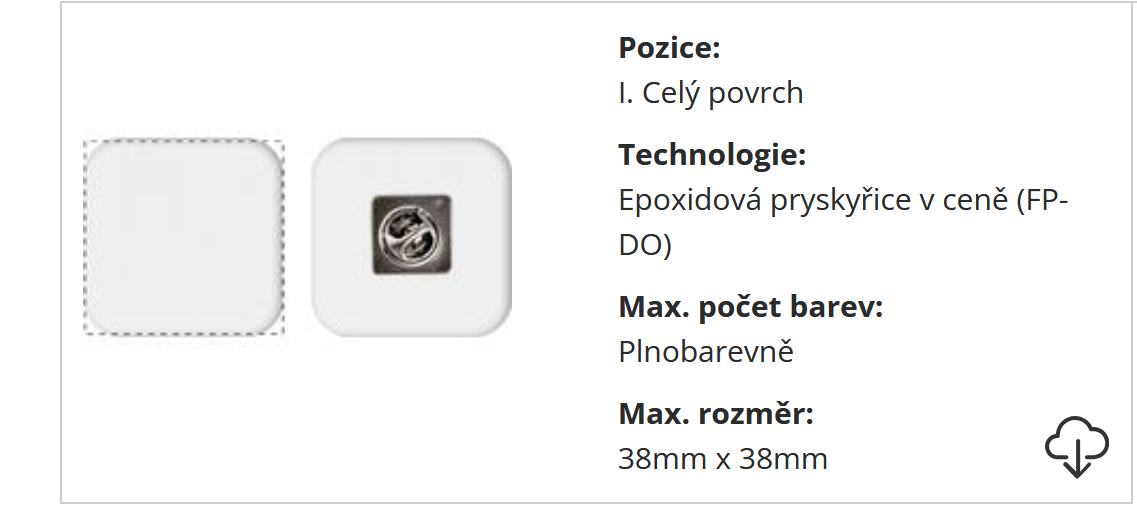Viewport: 1137px width, 511px height.
Task: Click the "Max. rozměr:" heading
Action: [716, 413]
